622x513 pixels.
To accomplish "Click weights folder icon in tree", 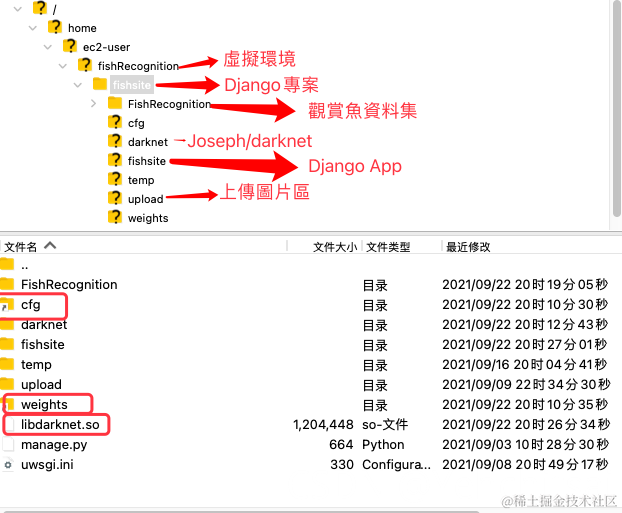I will [x=115, y=217].
